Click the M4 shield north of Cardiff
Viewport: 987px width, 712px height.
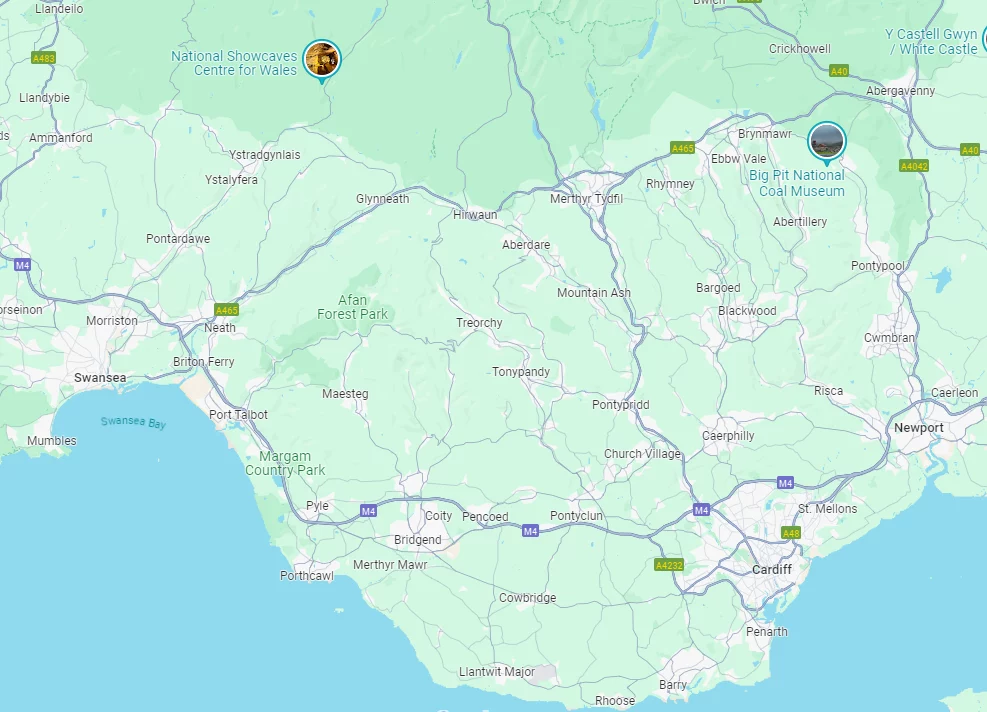pos(785,483)
